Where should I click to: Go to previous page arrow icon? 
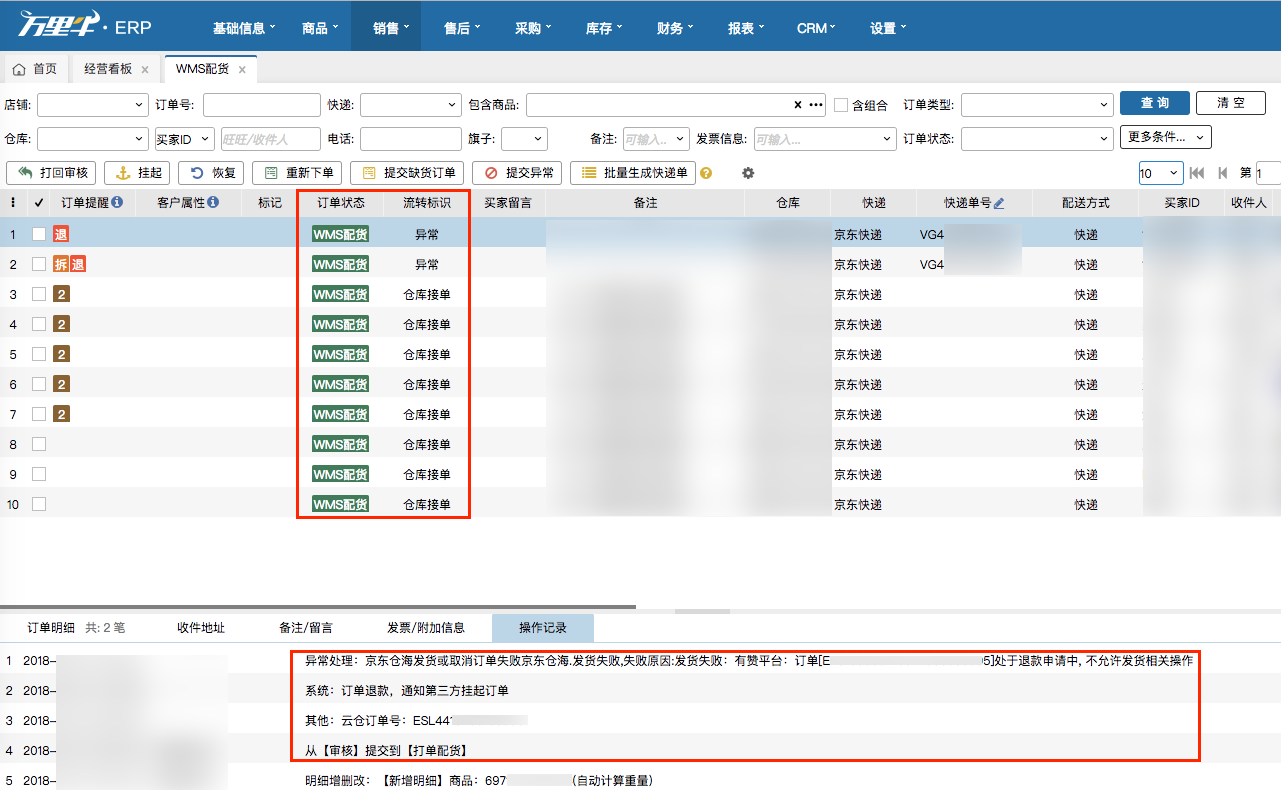point(1223,173)
